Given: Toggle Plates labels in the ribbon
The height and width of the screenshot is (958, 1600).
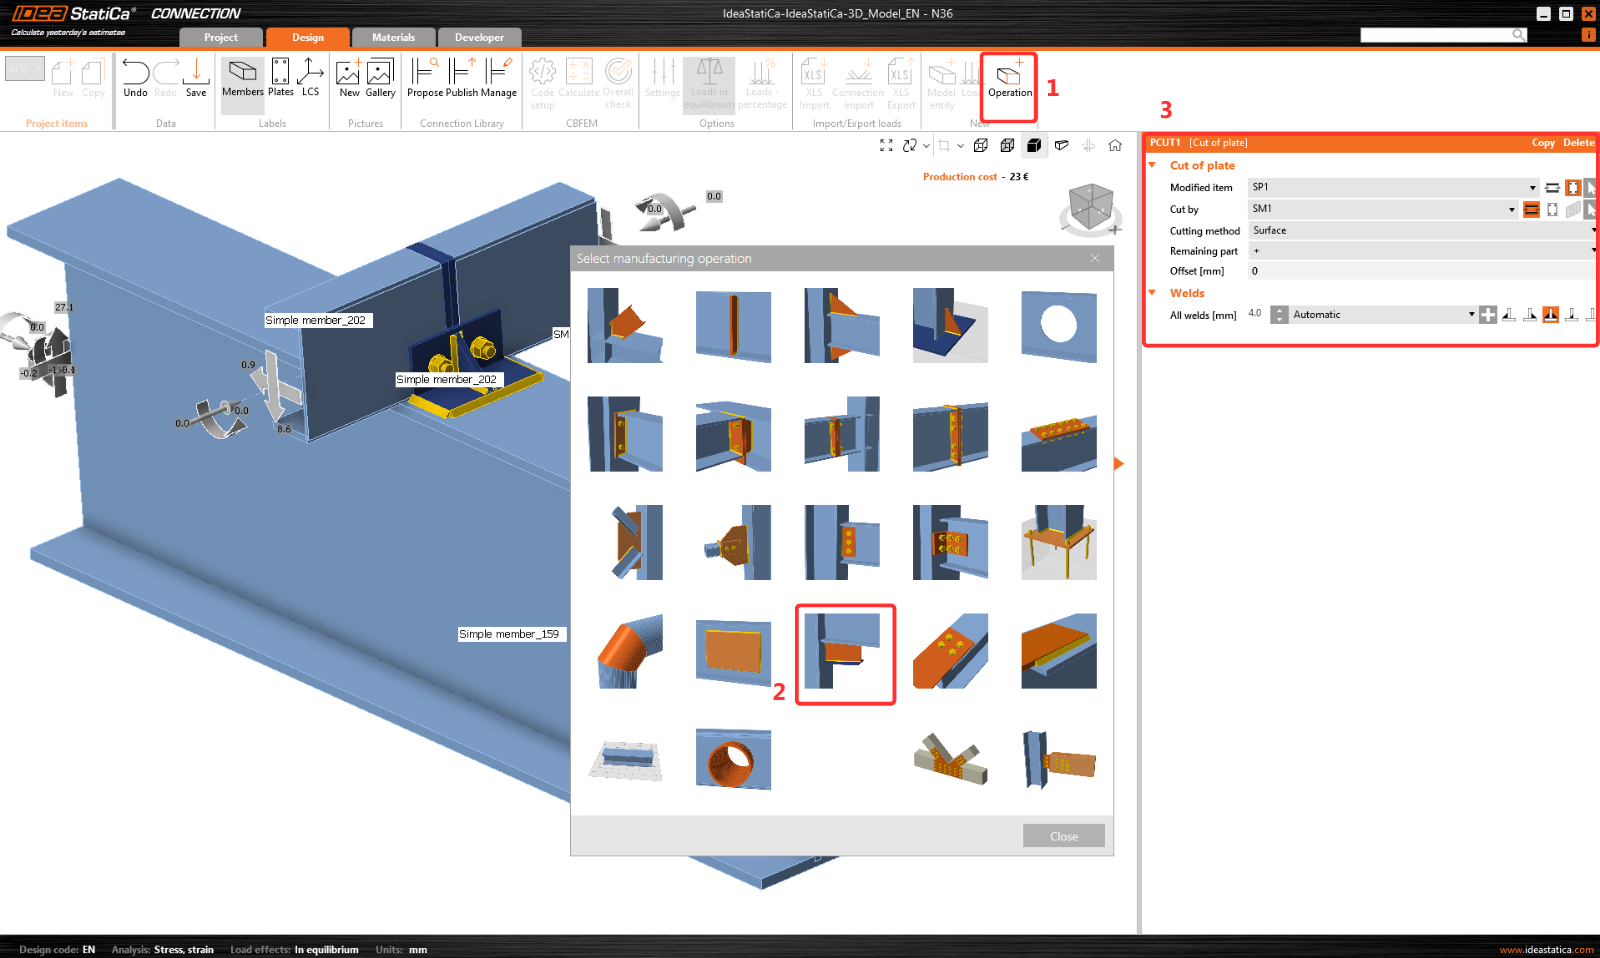Looking at the screenshot, I should click(281, 78).
